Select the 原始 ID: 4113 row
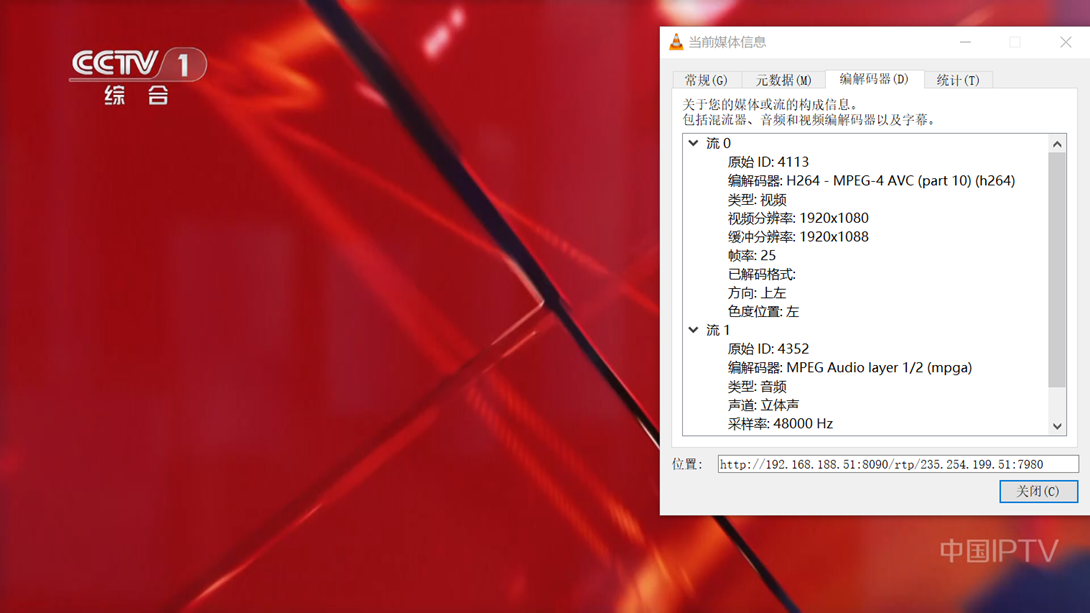The image size is (1090, 613). tap(768, 162)
